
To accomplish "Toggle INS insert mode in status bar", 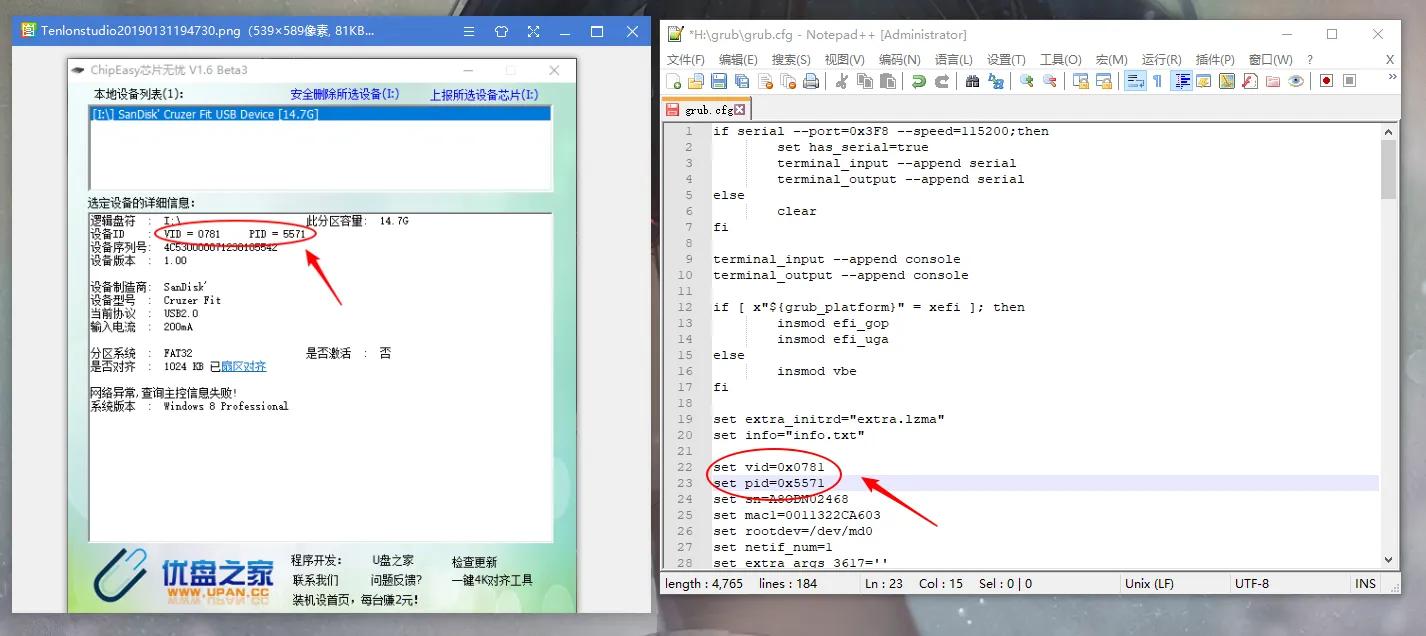I will point(1365,583).
